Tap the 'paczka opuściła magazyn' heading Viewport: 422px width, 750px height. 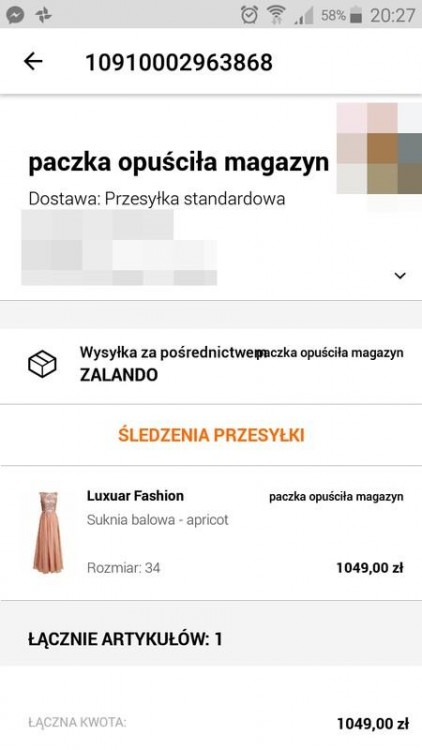click(x=179, y=164)
